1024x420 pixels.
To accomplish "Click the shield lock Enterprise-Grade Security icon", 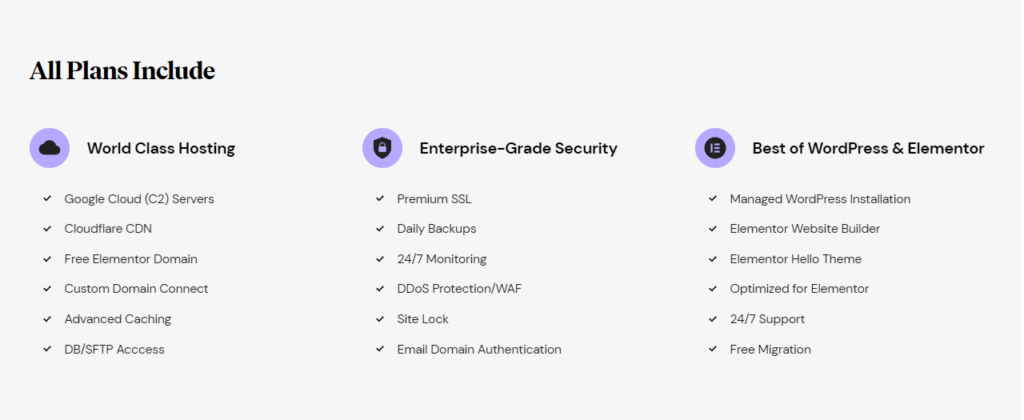I will [382, 148].
